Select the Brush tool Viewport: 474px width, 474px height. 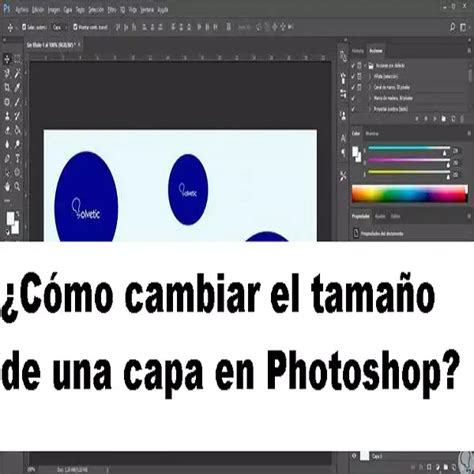click(x=17, y=102)
